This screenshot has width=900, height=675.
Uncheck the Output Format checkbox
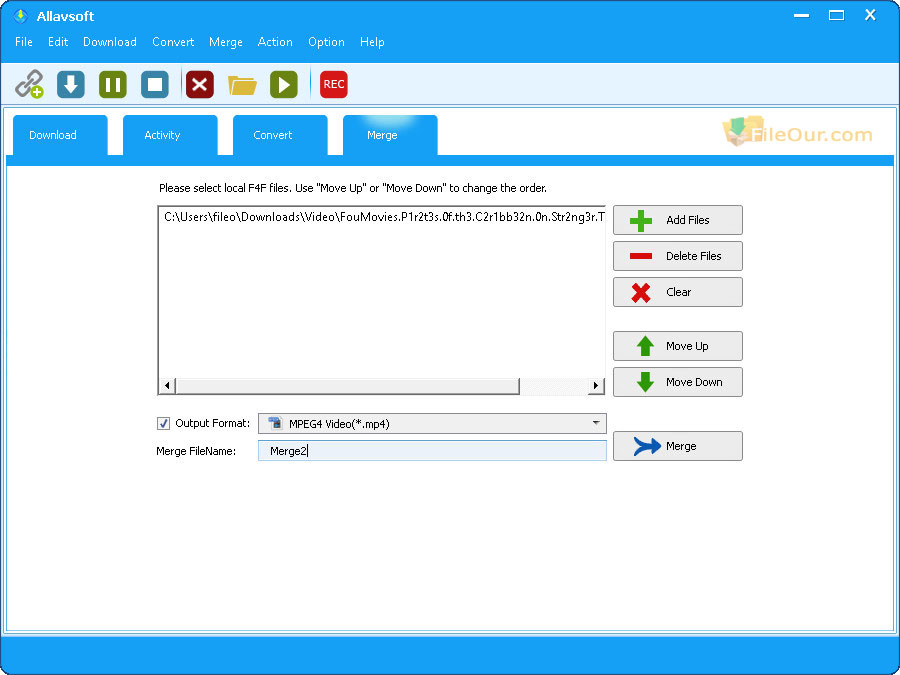[164, 424]
